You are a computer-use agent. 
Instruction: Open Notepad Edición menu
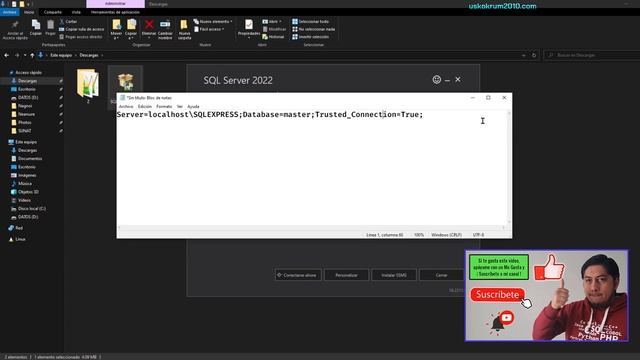click(x=145, y=106)
